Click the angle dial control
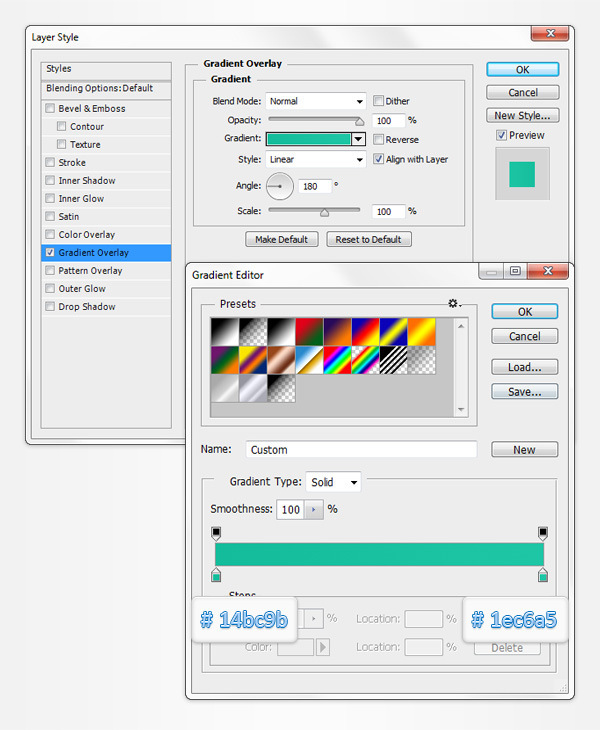This screenshot has height=730, width=600. coord(281,185)
